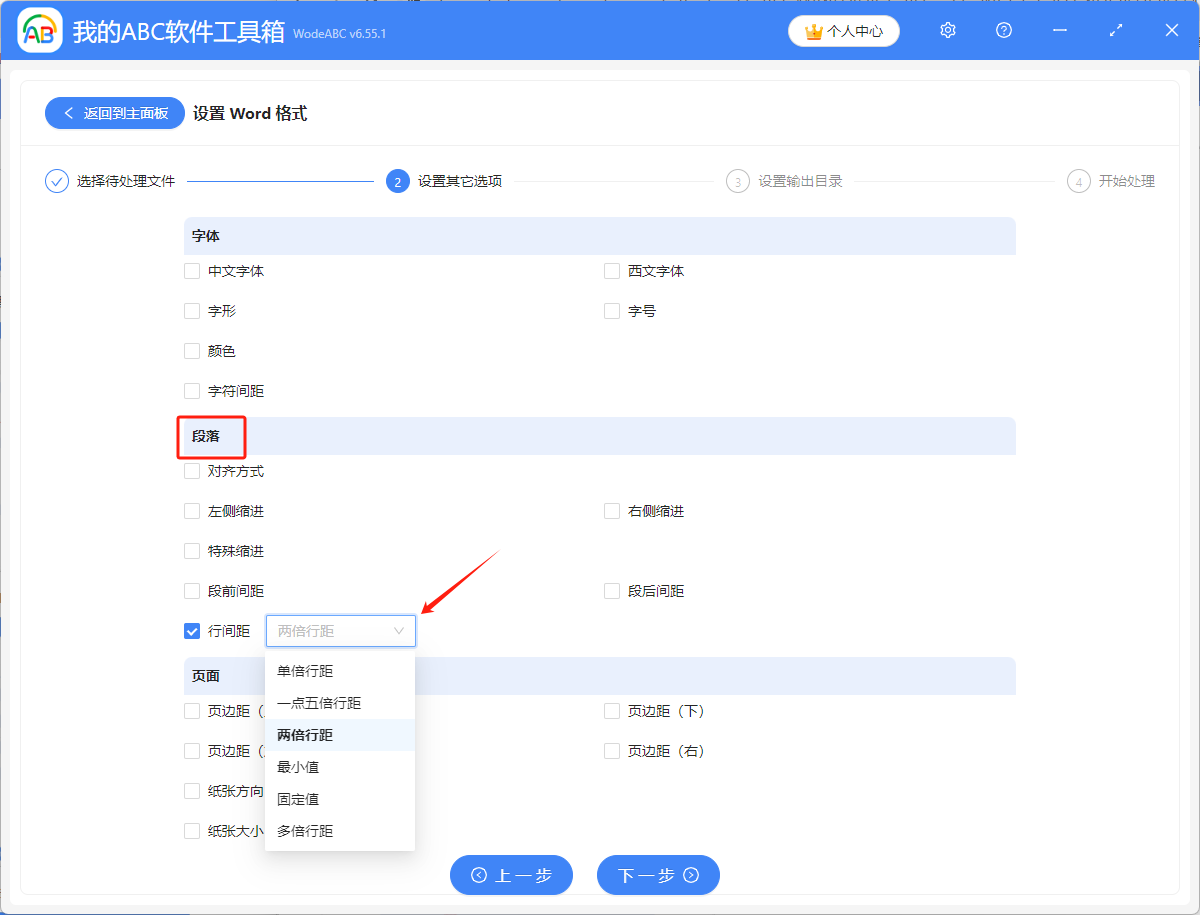Click the back arrow on 返回到主面板

point(67,113)
